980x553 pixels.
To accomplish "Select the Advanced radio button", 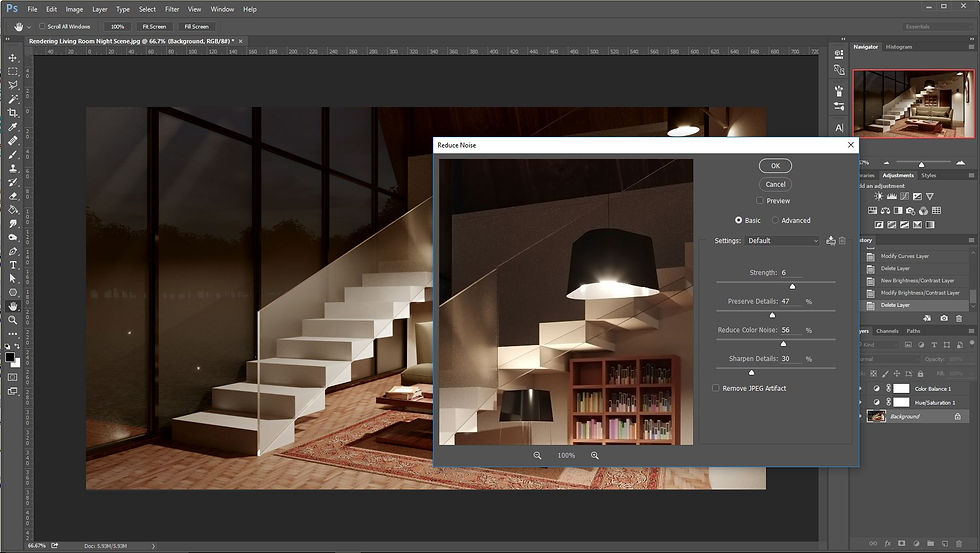I will pos(775,221).
